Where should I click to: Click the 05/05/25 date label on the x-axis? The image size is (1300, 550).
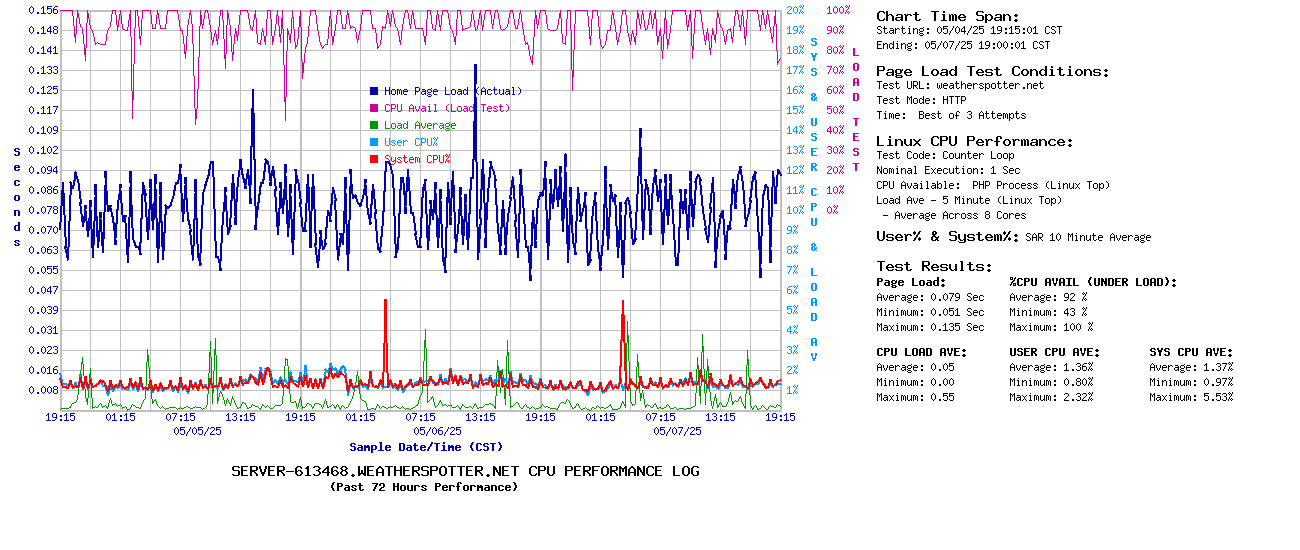[197, 431]
